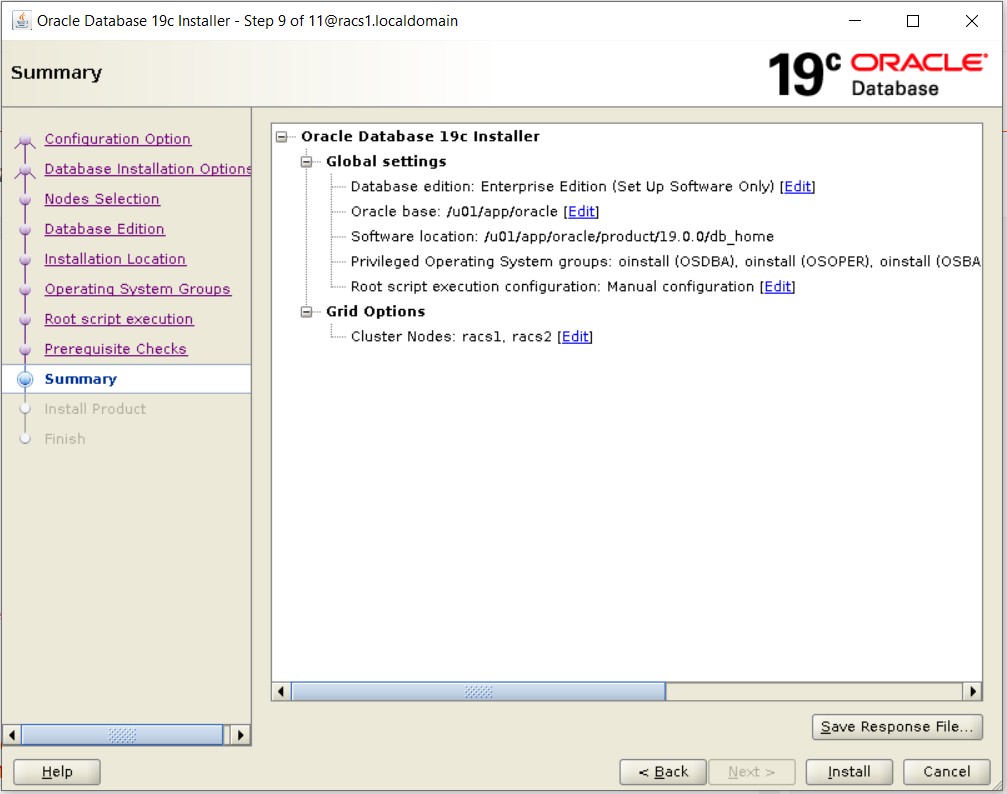The width and height of the screenshot is (1007, 794).
Task: Open Help for the installer
Action: coord(57,772)
